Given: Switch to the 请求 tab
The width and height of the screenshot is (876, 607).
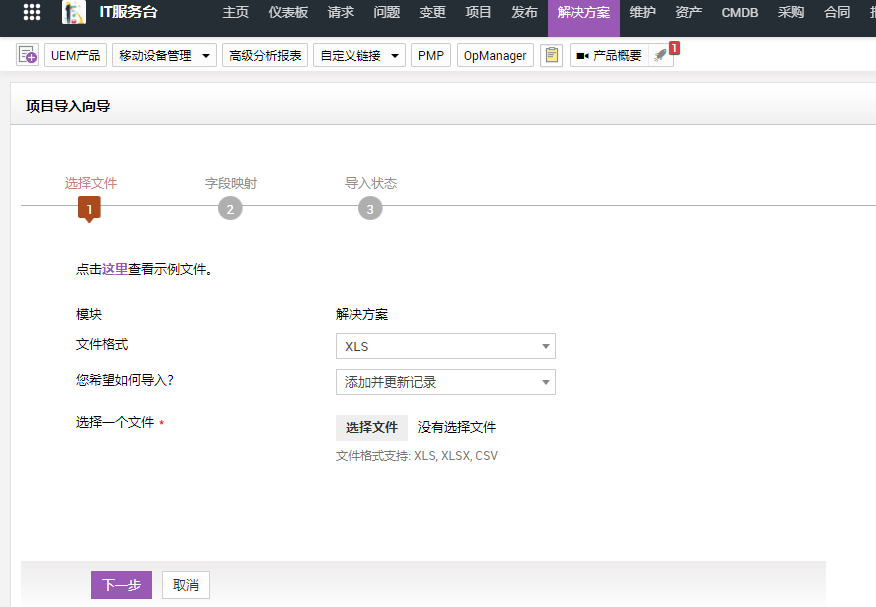Looking at the screenshot, I should coord(341,13).
